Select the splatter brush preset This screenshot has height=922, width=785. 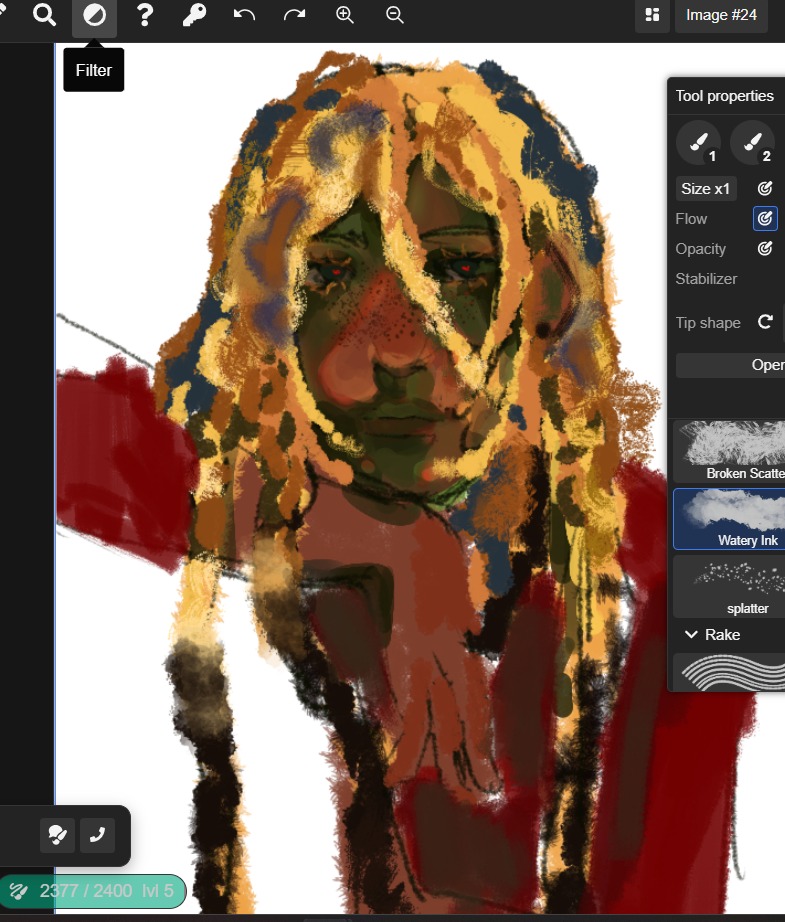(729, 586)
